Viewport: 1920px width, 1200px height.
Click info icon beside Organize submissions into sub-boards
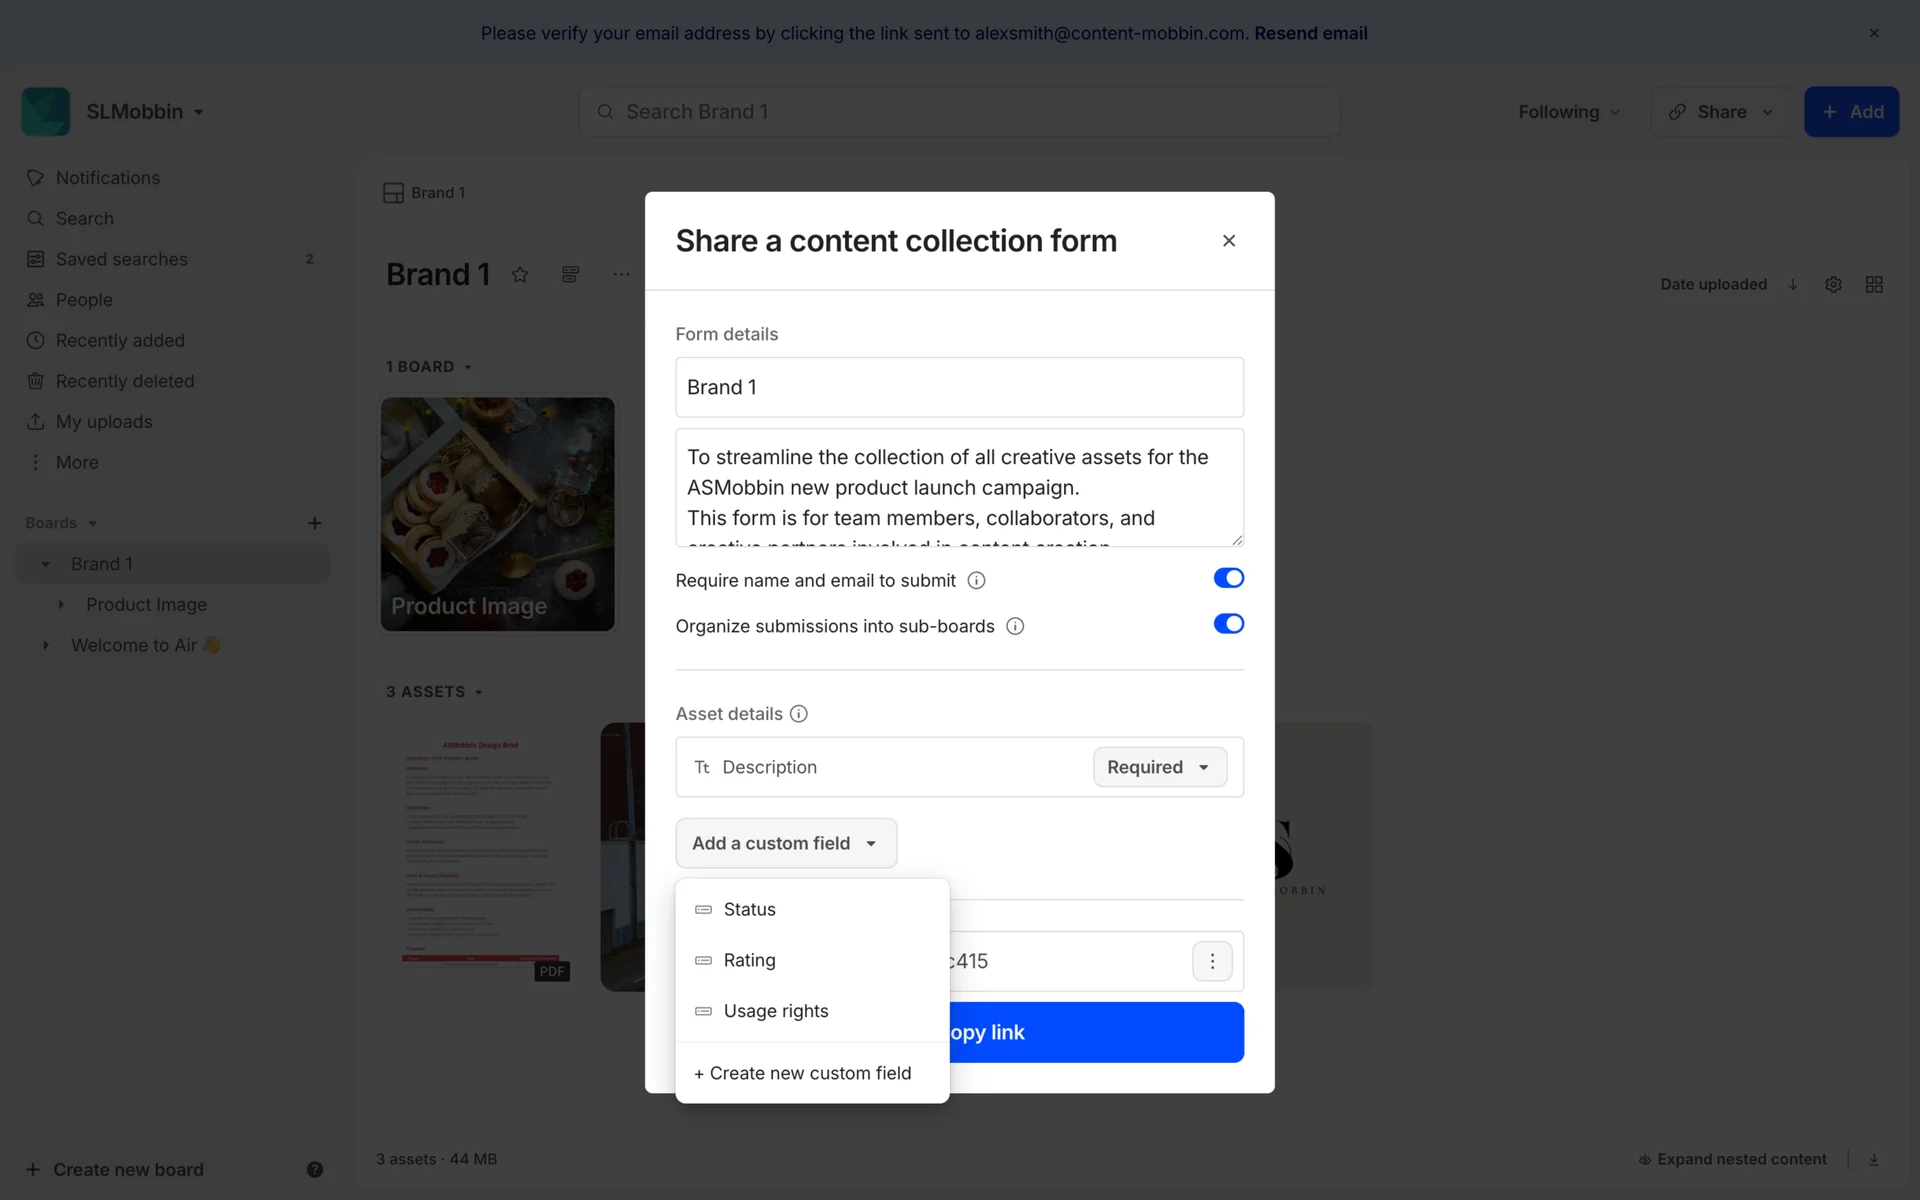1015,627
